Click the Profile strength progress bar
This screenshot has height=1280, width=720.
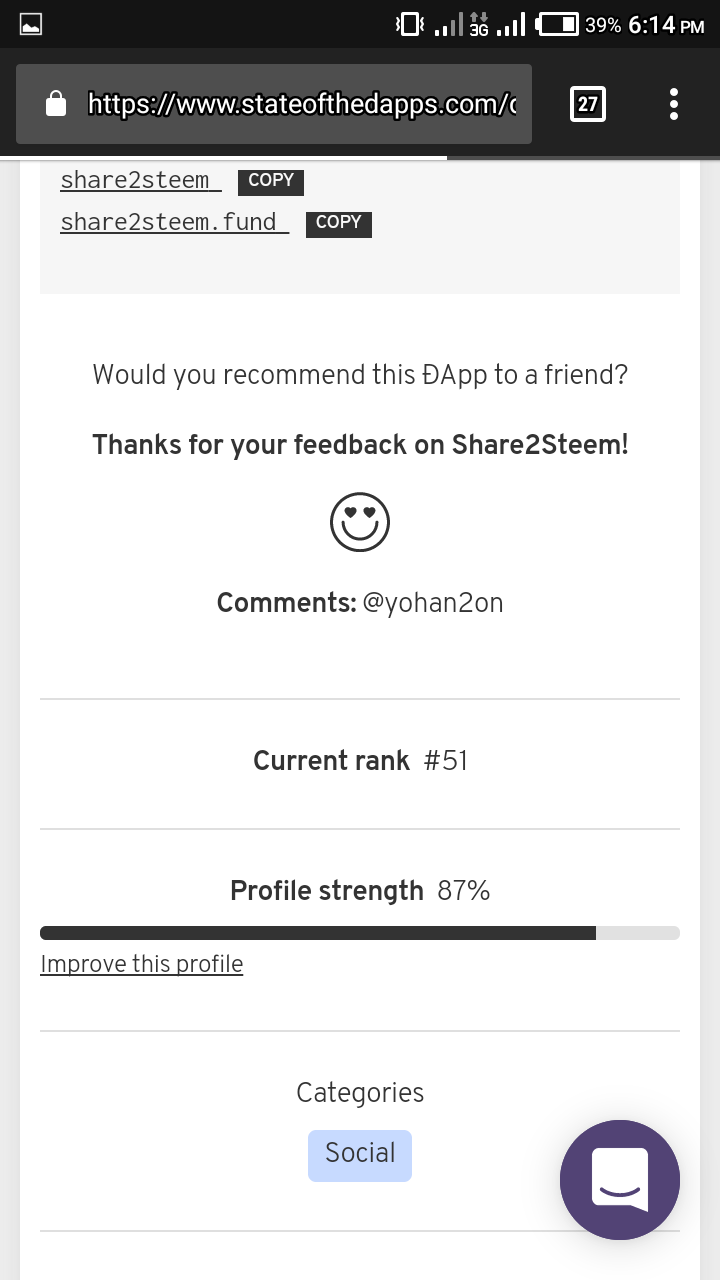pos(360,933)
